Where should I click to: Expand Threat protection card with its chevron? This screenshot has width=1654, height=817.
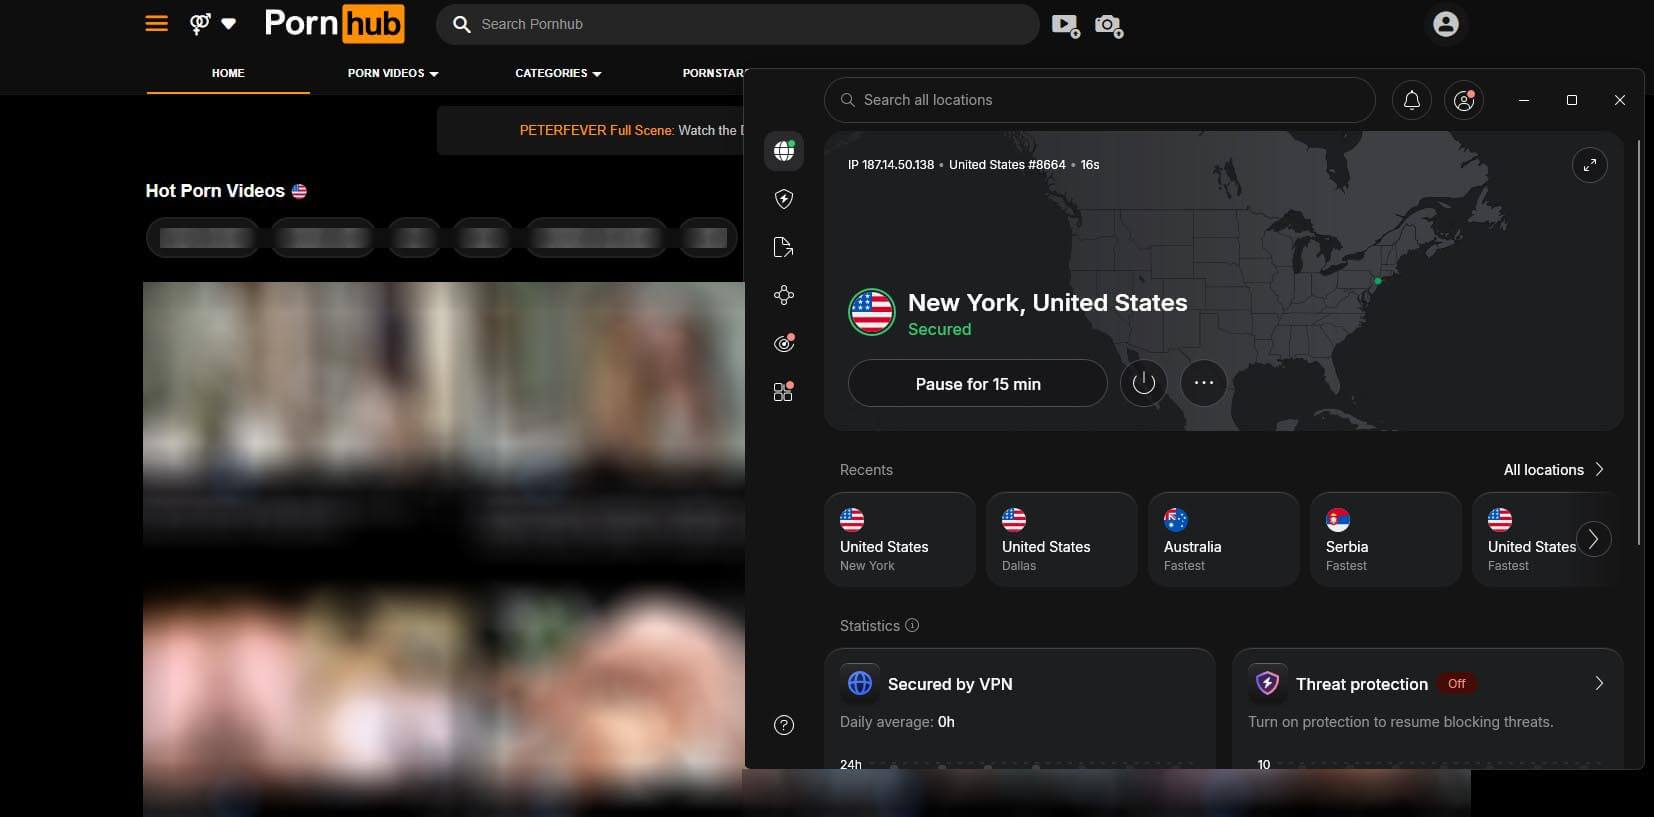click(1599, 683)
